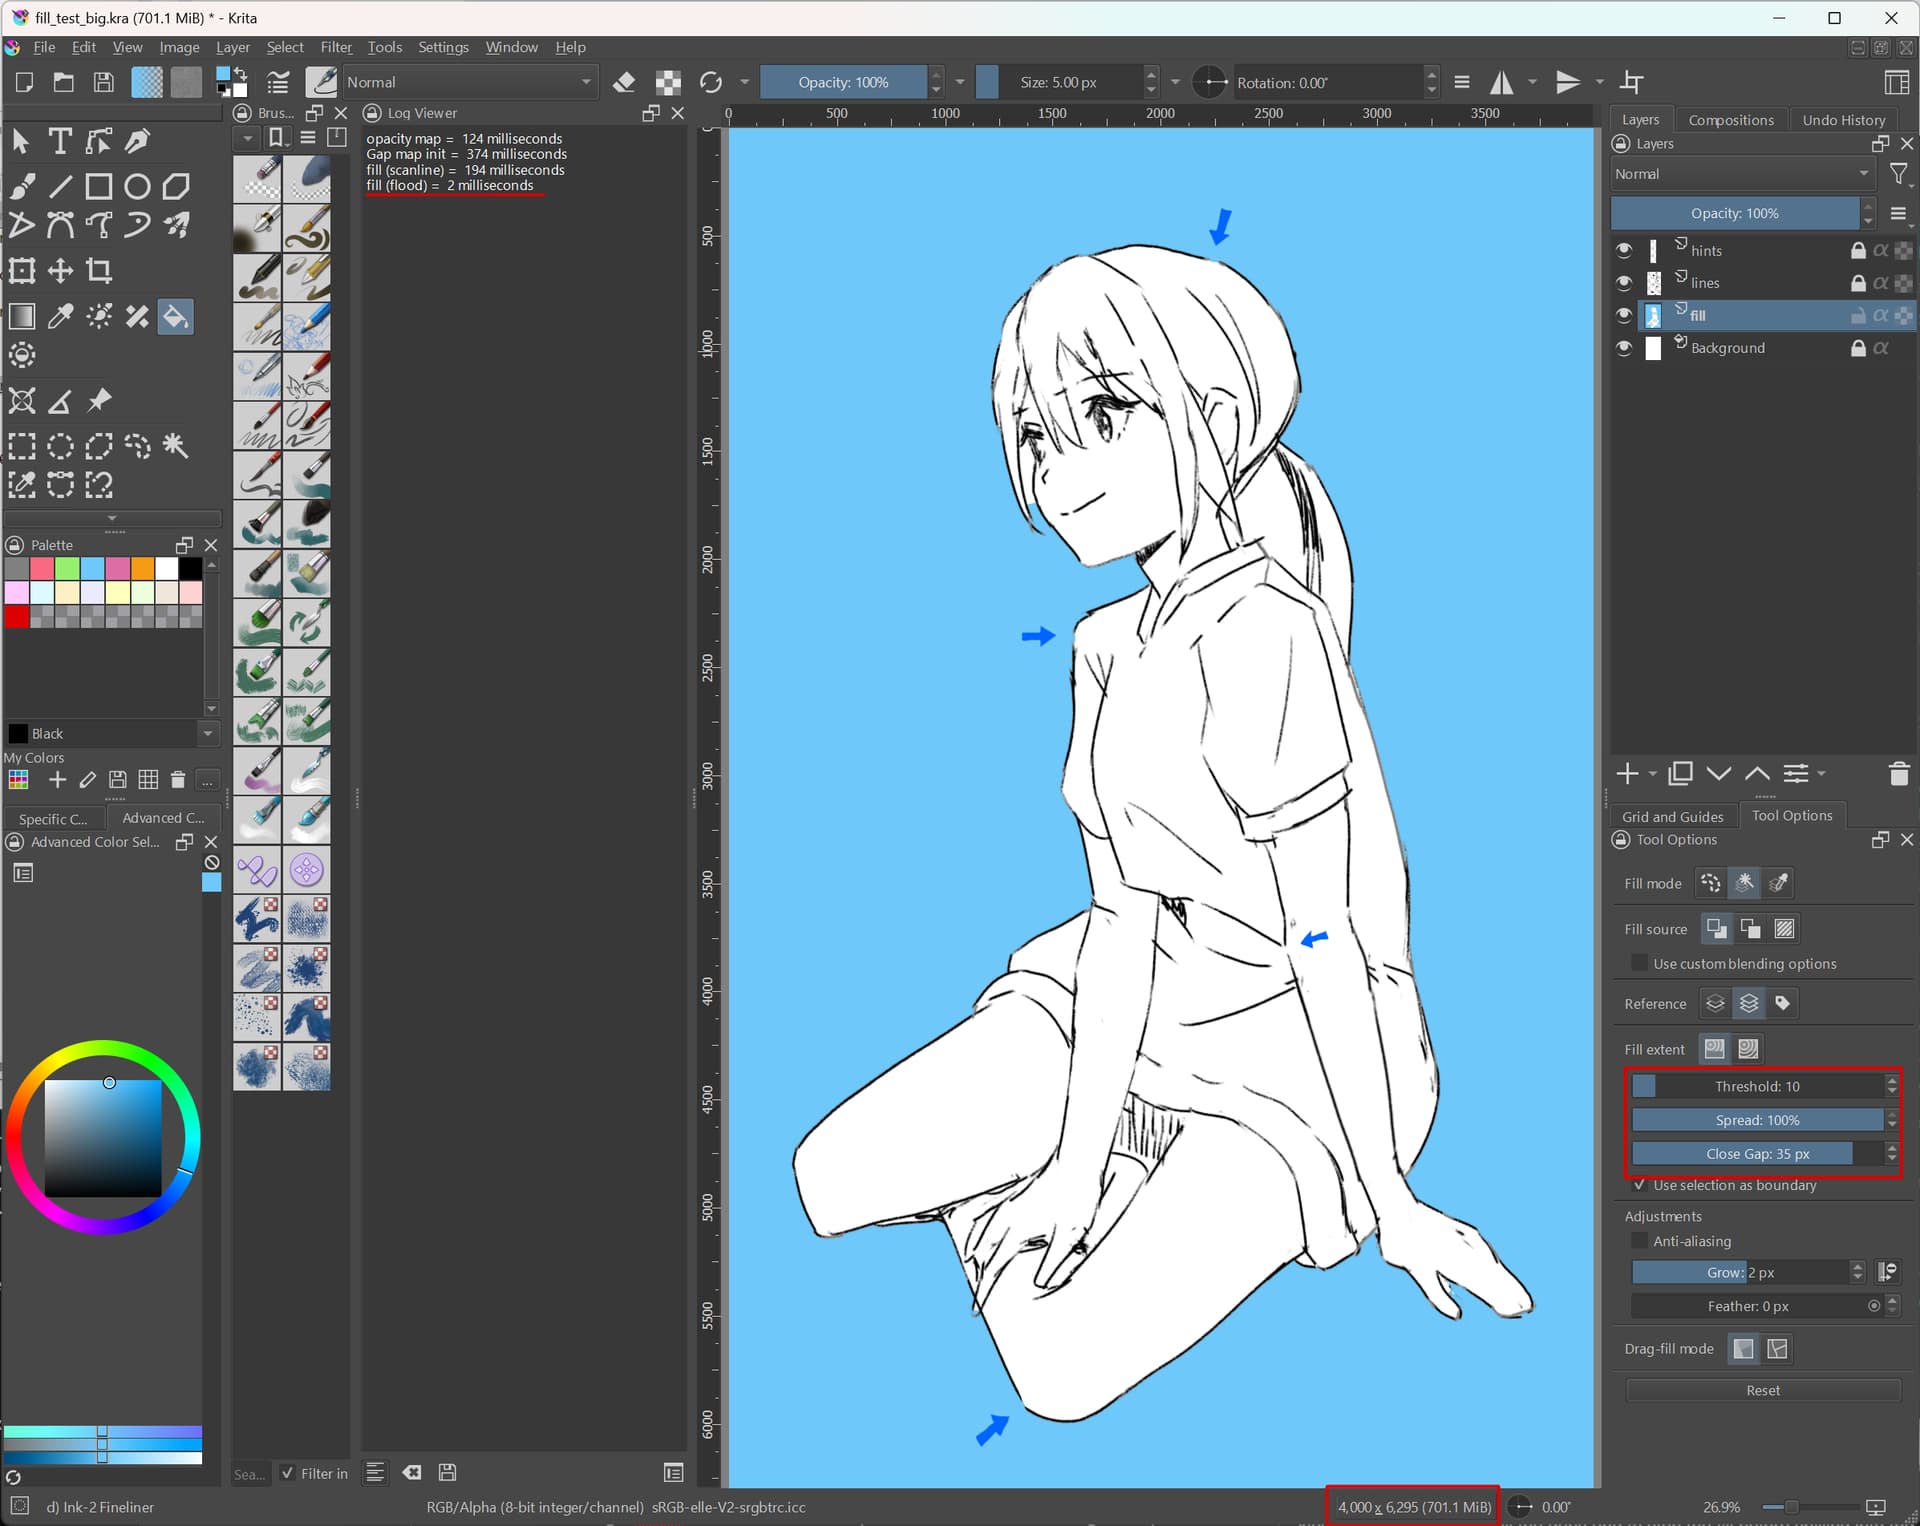Select the Fill bucket tool
Viewport: 1920px width, 1526px height.
pyautogui.click(x=175, y=317)
